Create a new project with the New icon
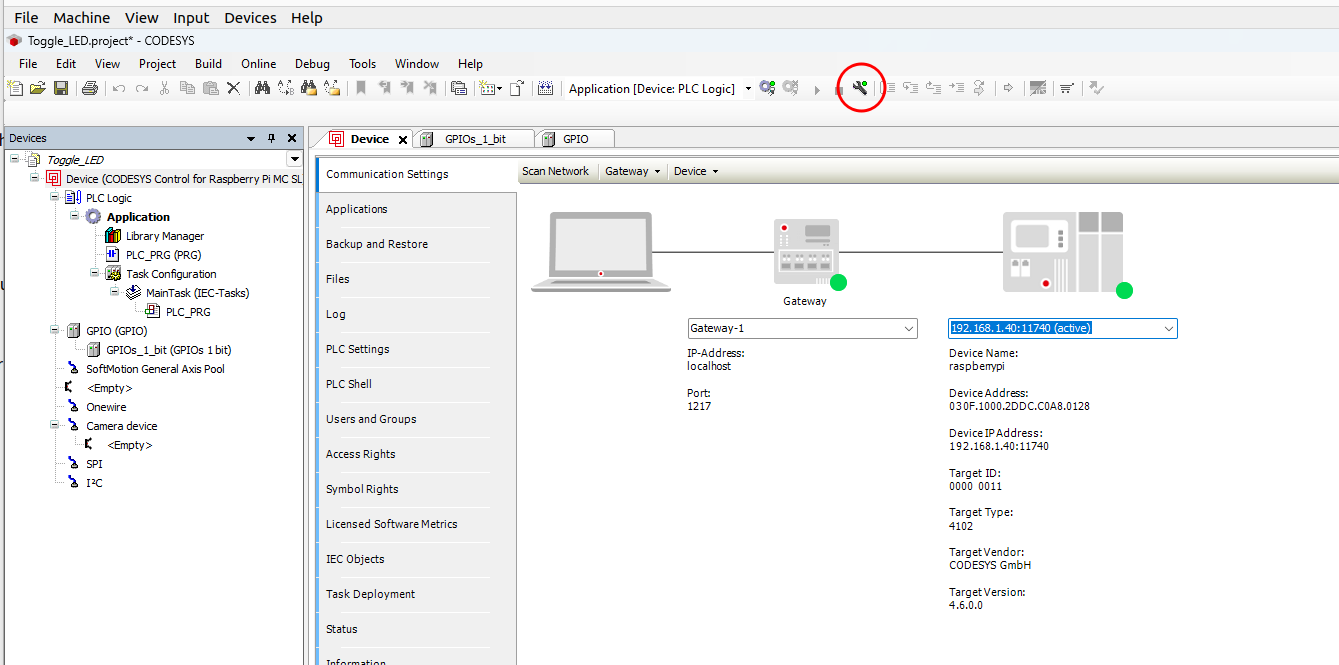Viewport: 1339px width, 665px height. (15, 88)
